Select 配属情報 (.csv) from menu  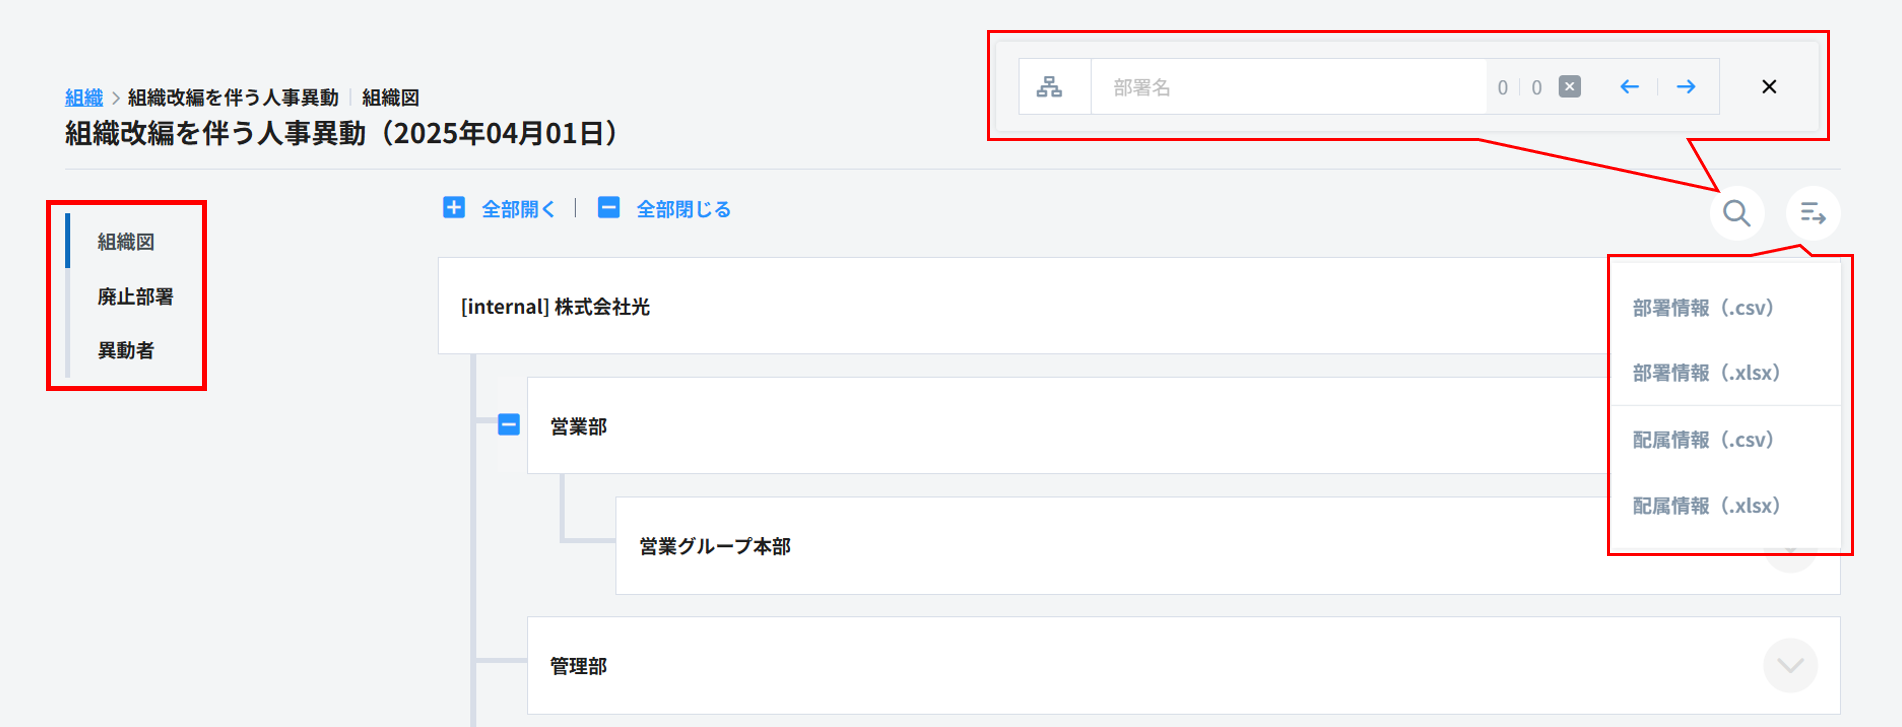tap(1702, 440)
